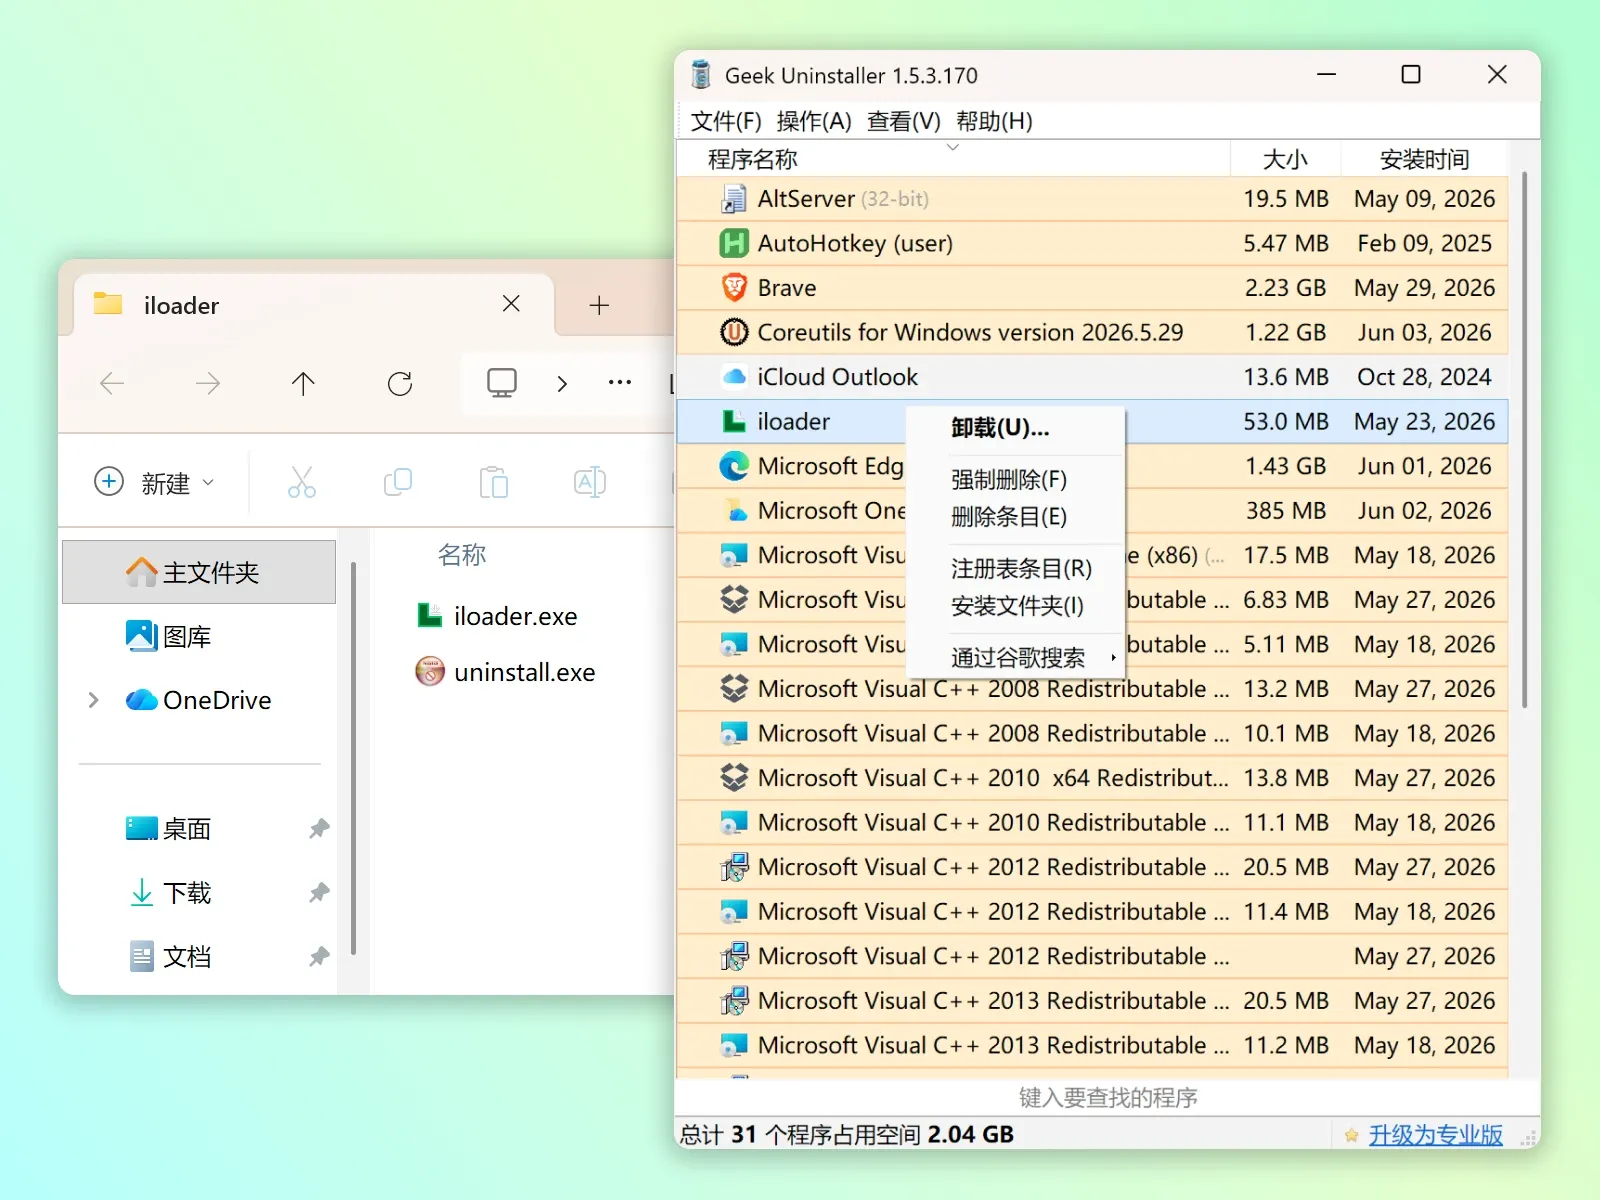Viewport: 1600px width, 1200px height.
Task: Select 图库 in navigation pane
Action: pyautogui.click(x=199, y=636)
